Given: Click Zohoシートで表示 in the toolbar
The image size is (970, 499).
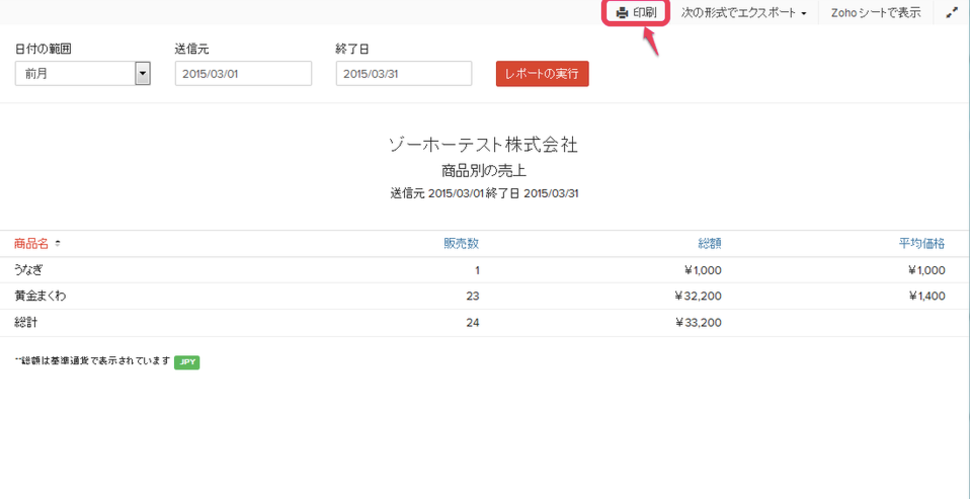Looking at the screenshot, I should pos(875,13).
